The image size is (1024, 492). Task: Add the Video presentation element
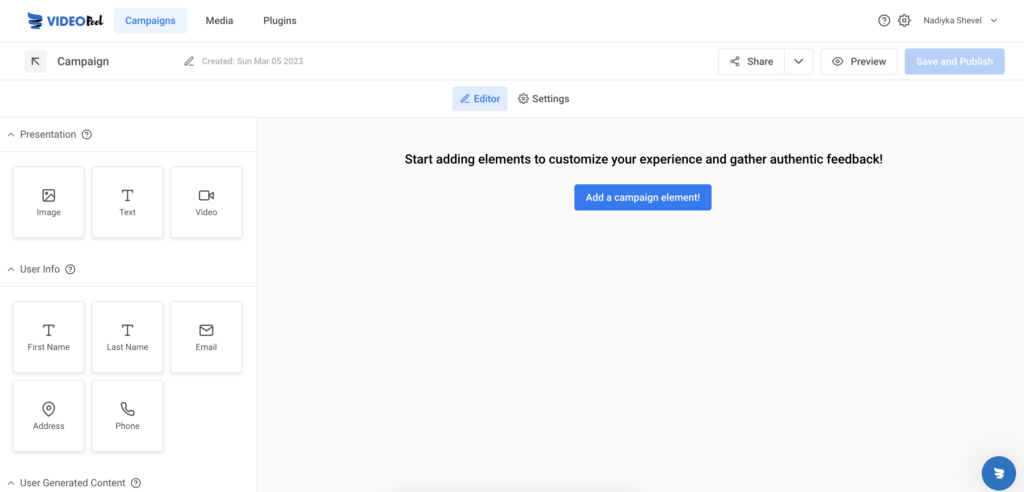point(206,203)
